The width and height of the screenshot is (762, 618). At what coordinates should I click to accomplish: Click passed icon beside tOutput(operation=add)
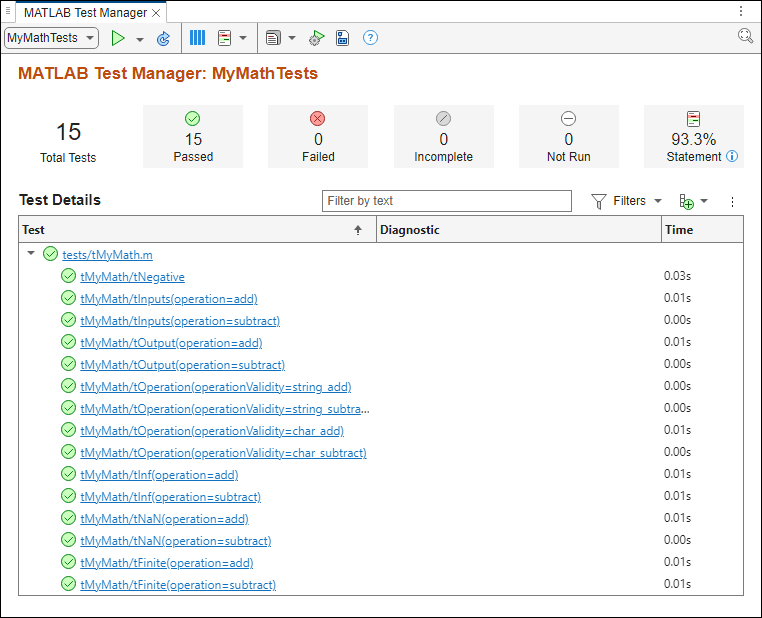pos(69,342)
